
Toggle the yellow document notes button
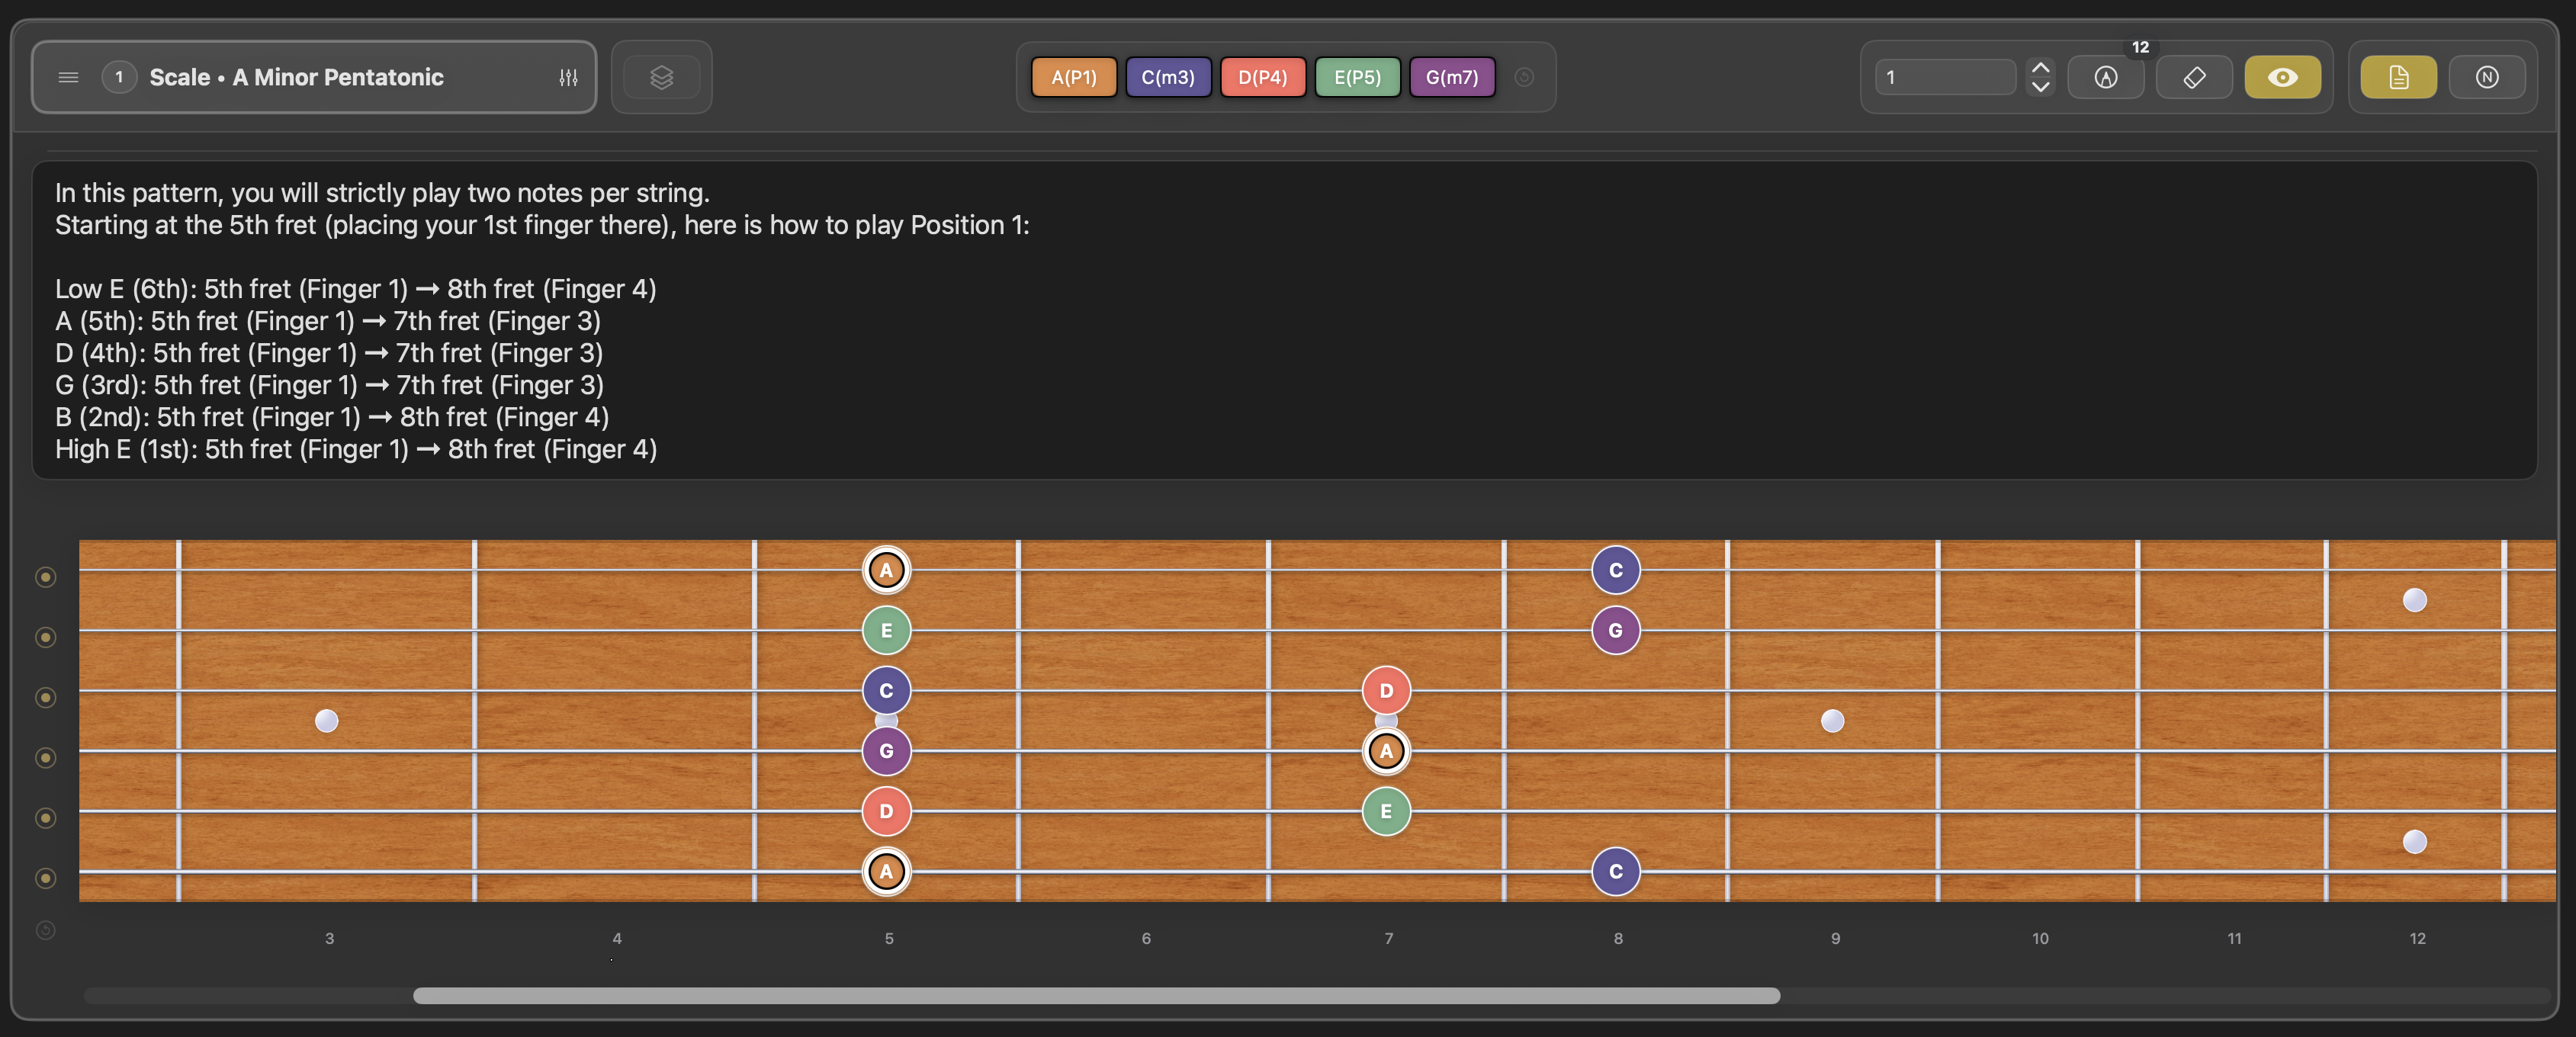coord(2398,77)
